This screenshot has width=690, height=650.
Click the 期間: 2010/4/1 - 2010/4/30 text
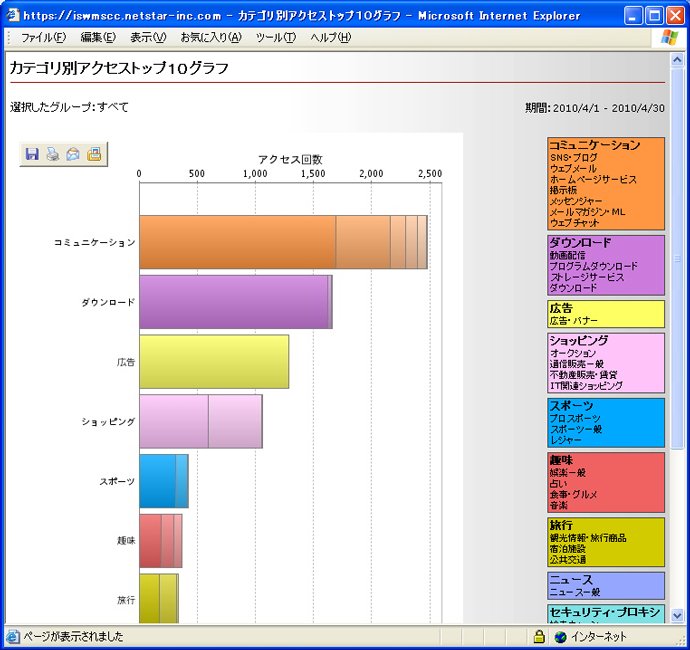tap(595, 108)
